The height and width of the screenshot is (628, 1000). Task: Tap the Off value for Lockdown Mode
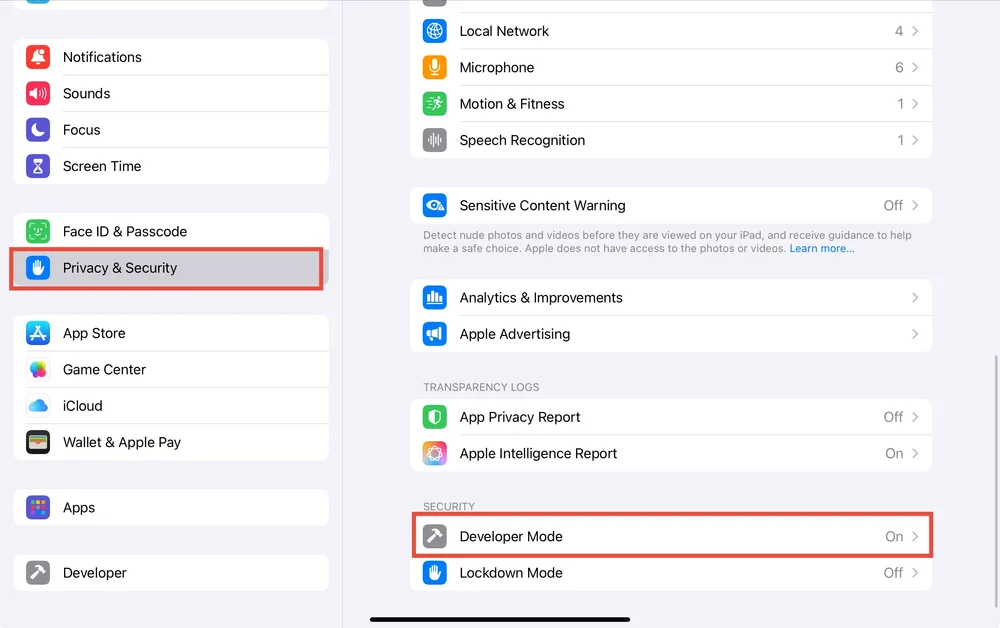tap(893, 573)
